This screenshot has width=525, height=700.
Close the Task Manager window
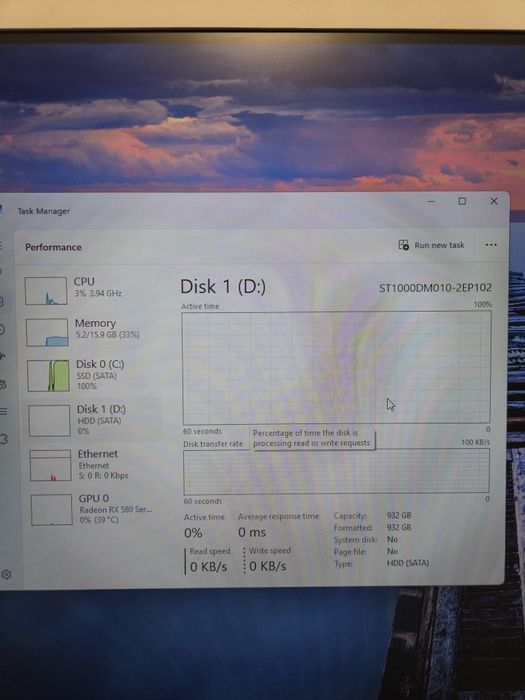[494, 201]
